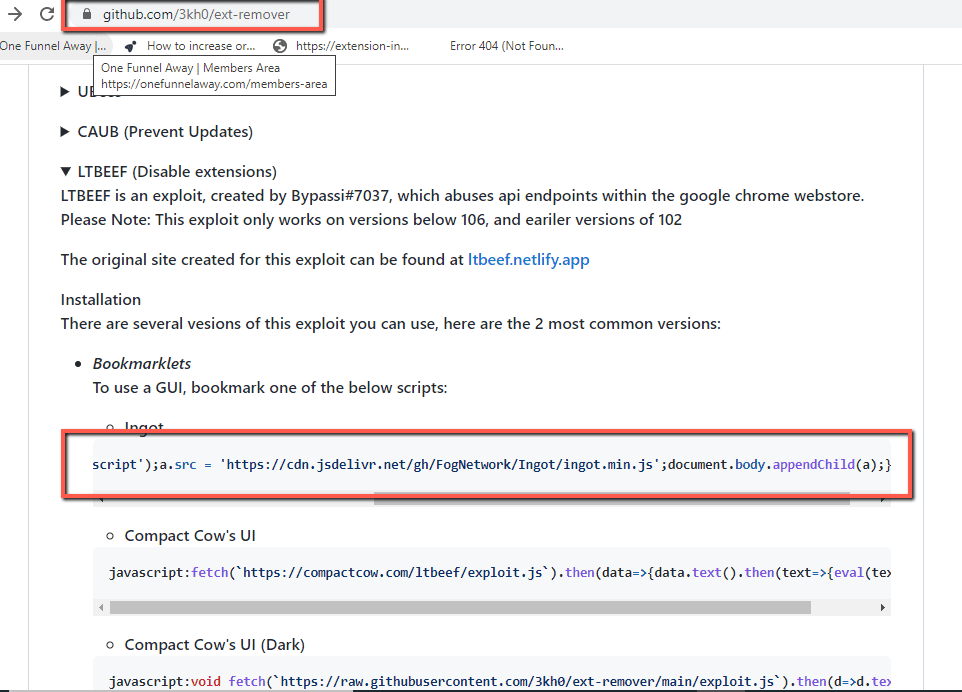The width and height of the screenshot is (962, 692).
Task: Collapse the LTBEEF (Disable extensions) section
Action: tap(169, 172)
